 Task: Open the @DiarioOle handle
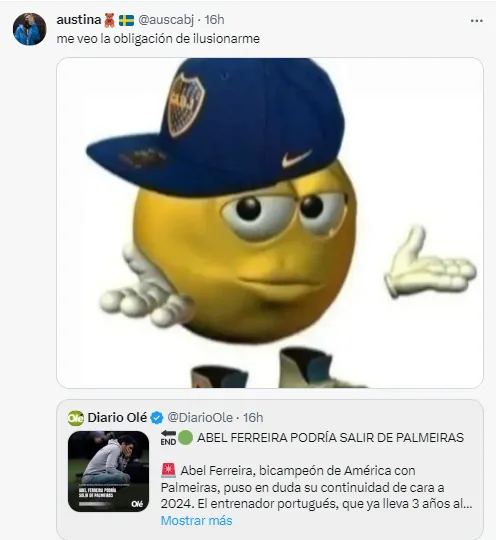pos(200,418)
